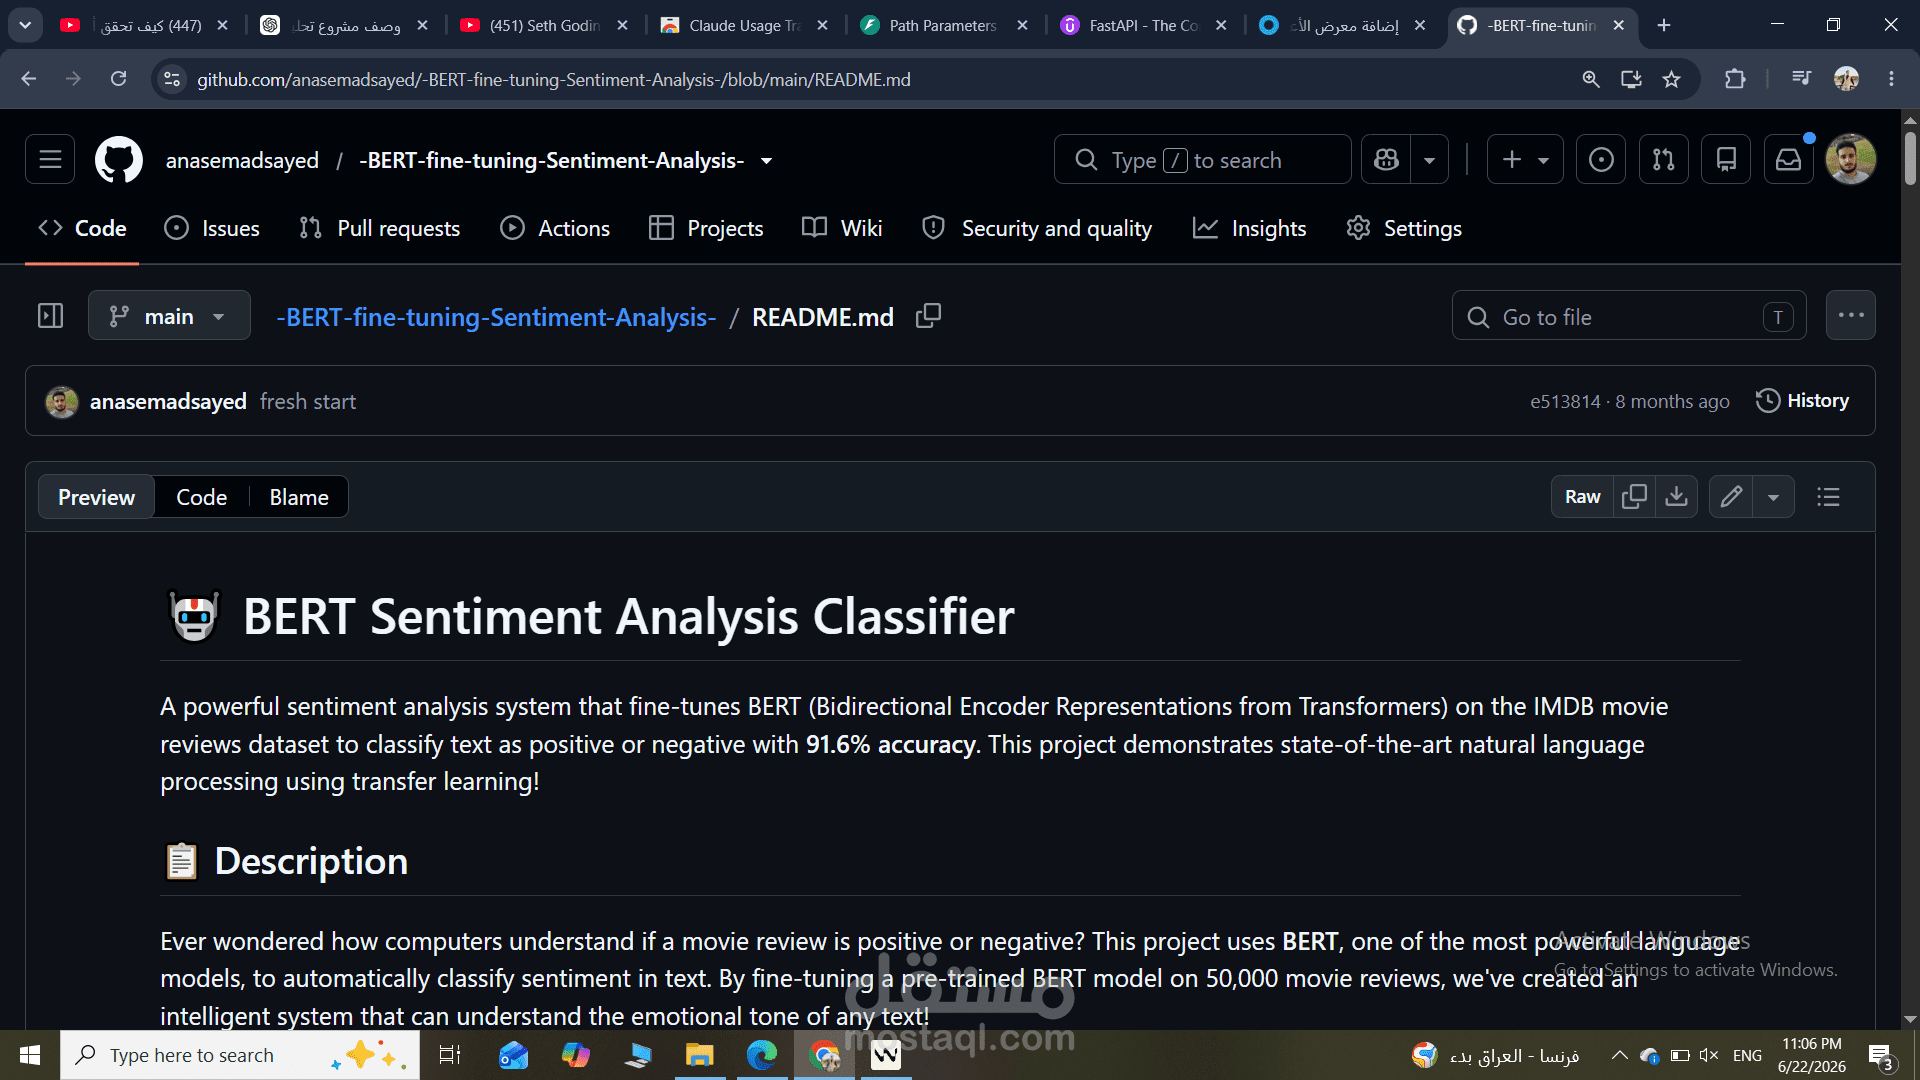The width and height of the screenshot is (1920, 1080).
Task: Switch to Preview view
Action: (96, 497)
